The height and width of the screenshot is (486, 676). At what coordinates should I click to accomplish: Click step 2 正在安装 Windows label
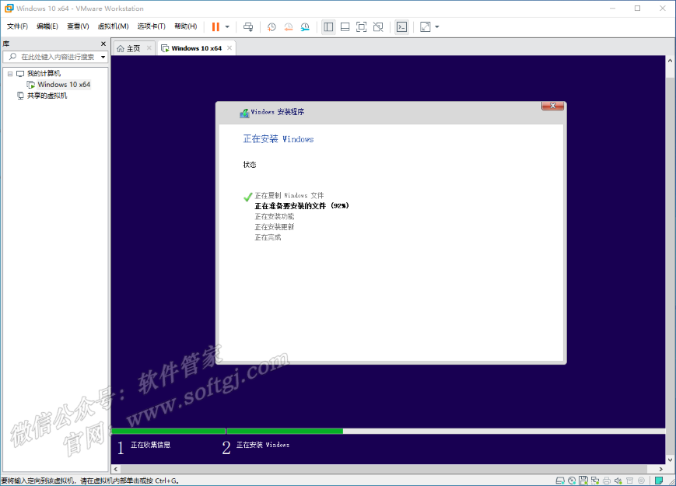coord(263,445)
